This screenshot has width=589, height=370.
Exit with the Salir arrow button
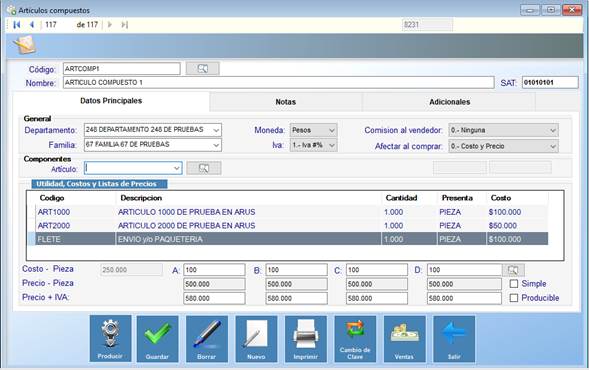point(454,338)
